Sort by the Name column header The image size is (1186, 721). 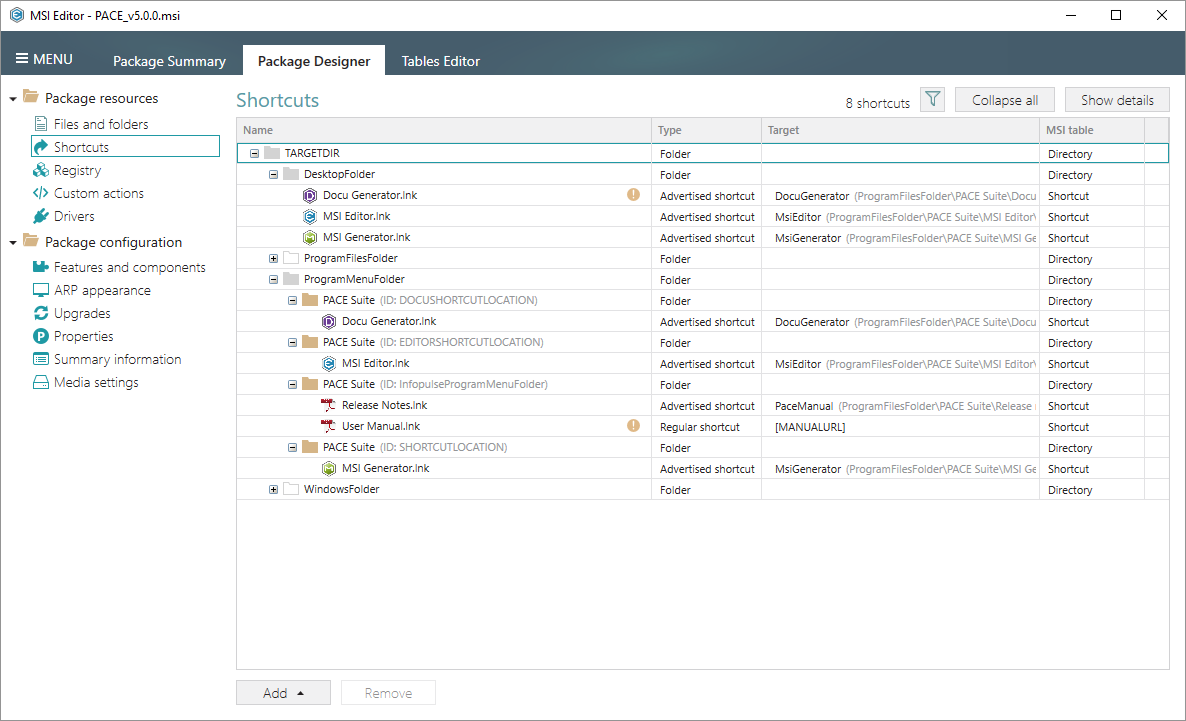444,130
